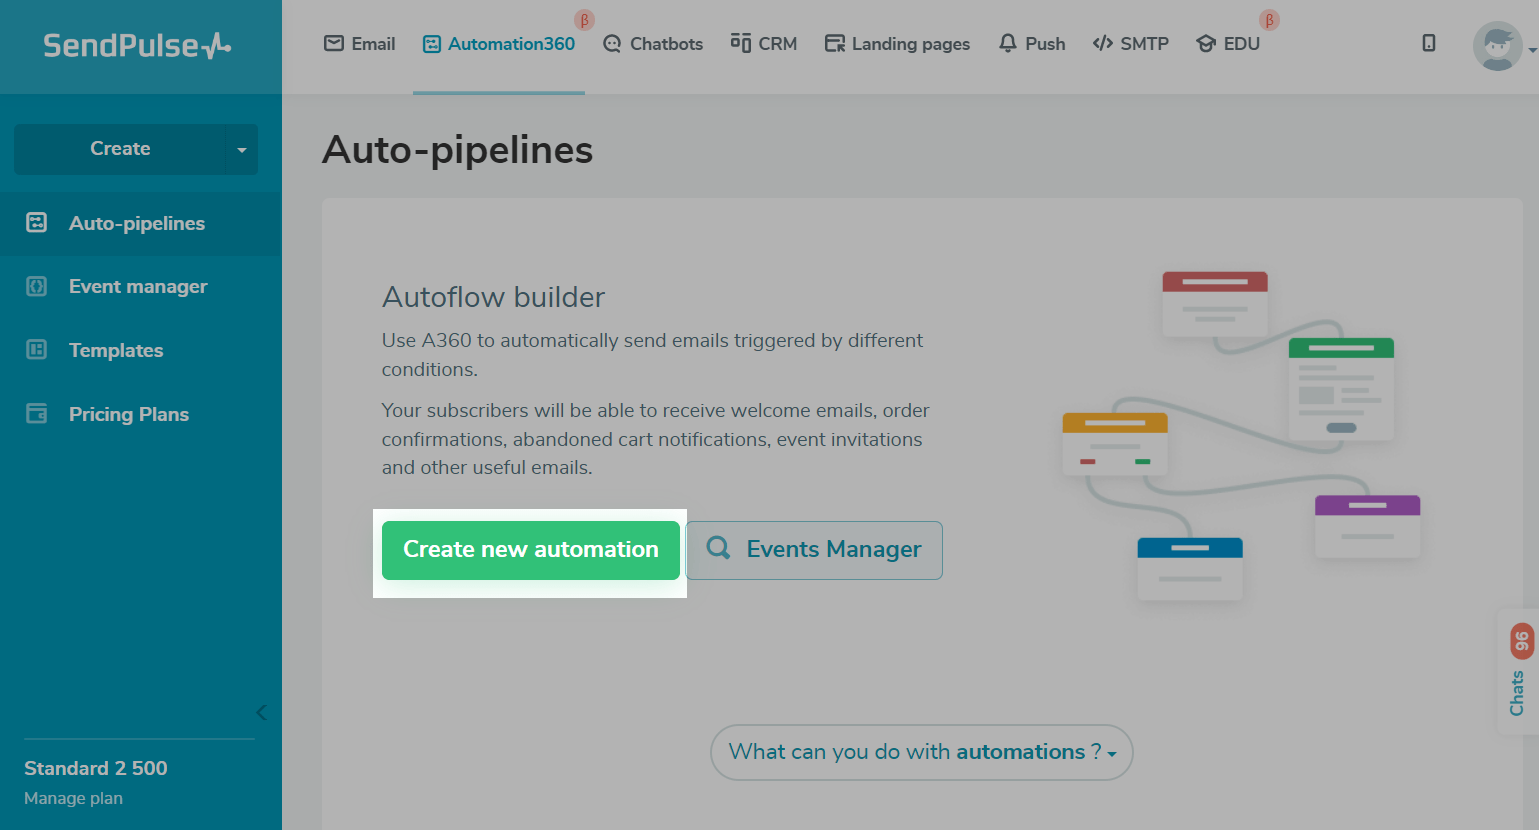The width and height of the screenshot is (1539, 830).
Task: Click the SendPulse logo
Action: point(137,46)
